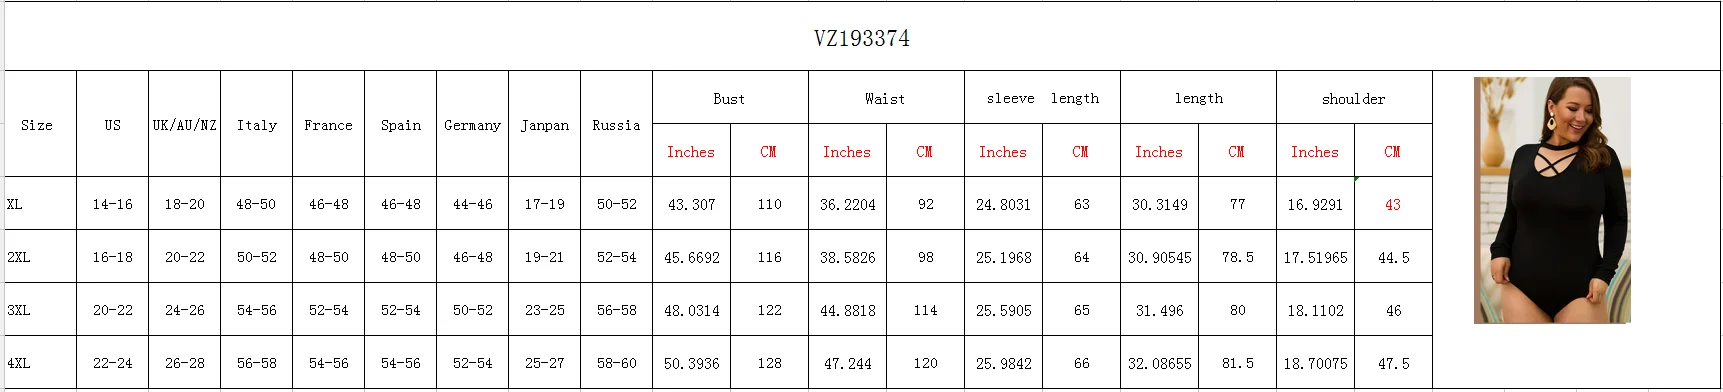Viewport: 1723px width, 392px height.
Task: Select the sleeve length header cell
Action: [1042, 98]
